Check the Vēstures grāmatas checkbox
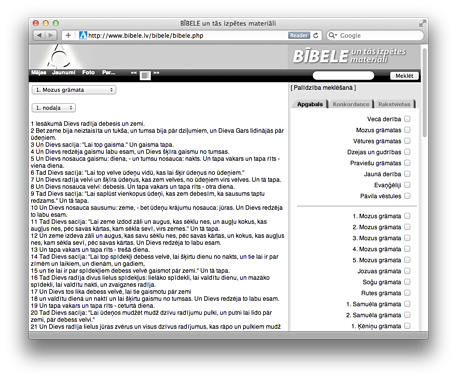This screenshot has height=379, width=457. 407,141
